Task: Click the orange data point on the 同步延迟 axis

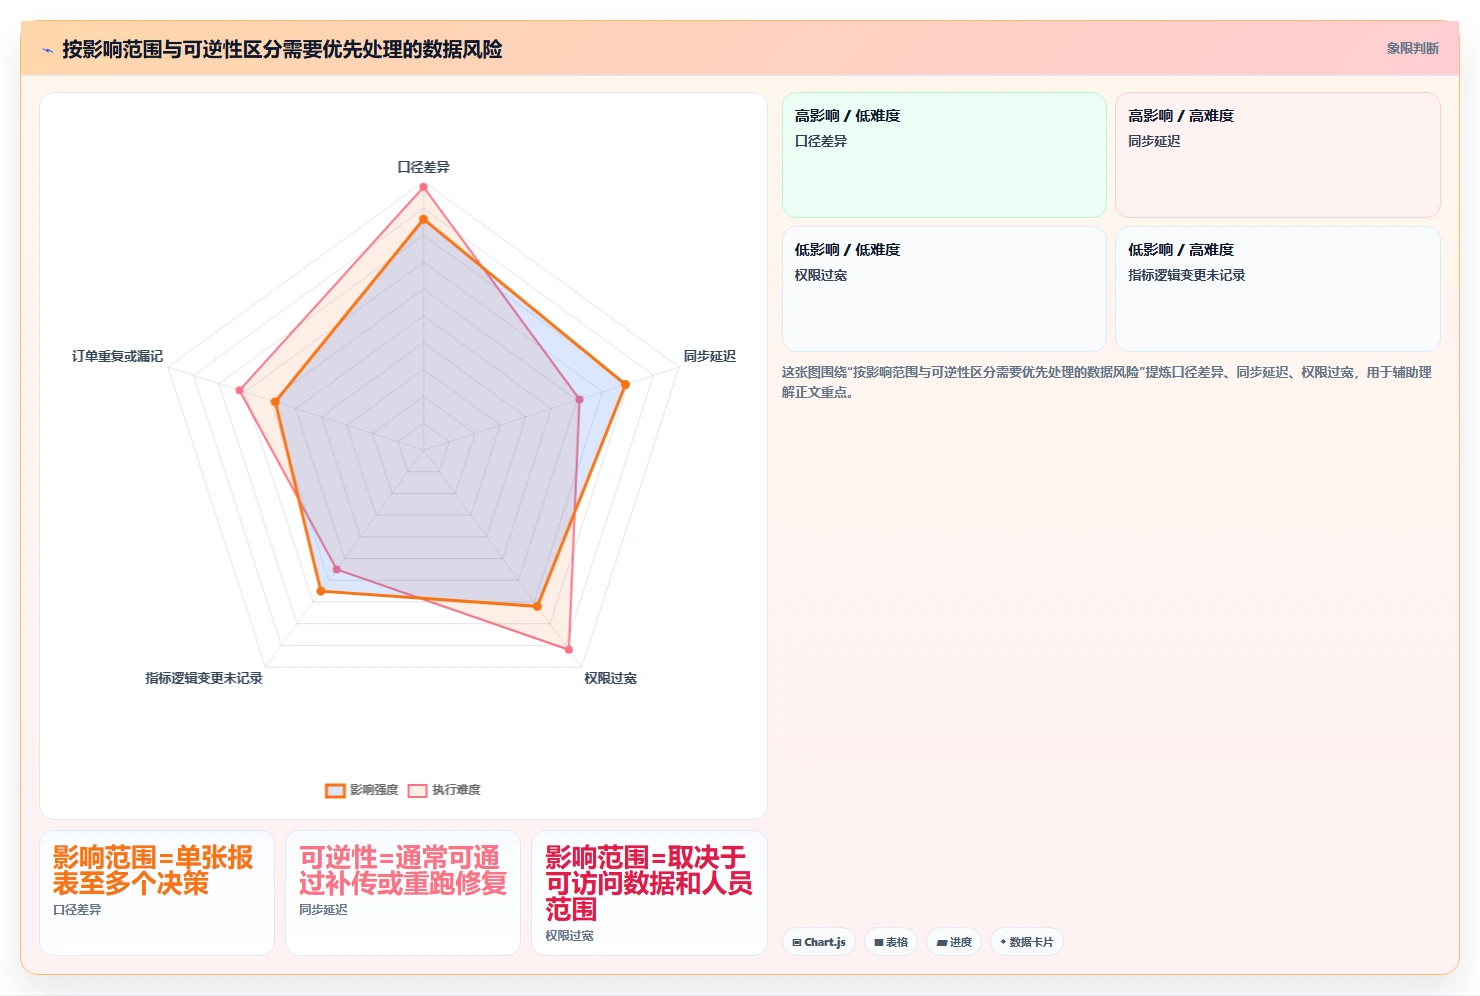Action: point(625,384)
